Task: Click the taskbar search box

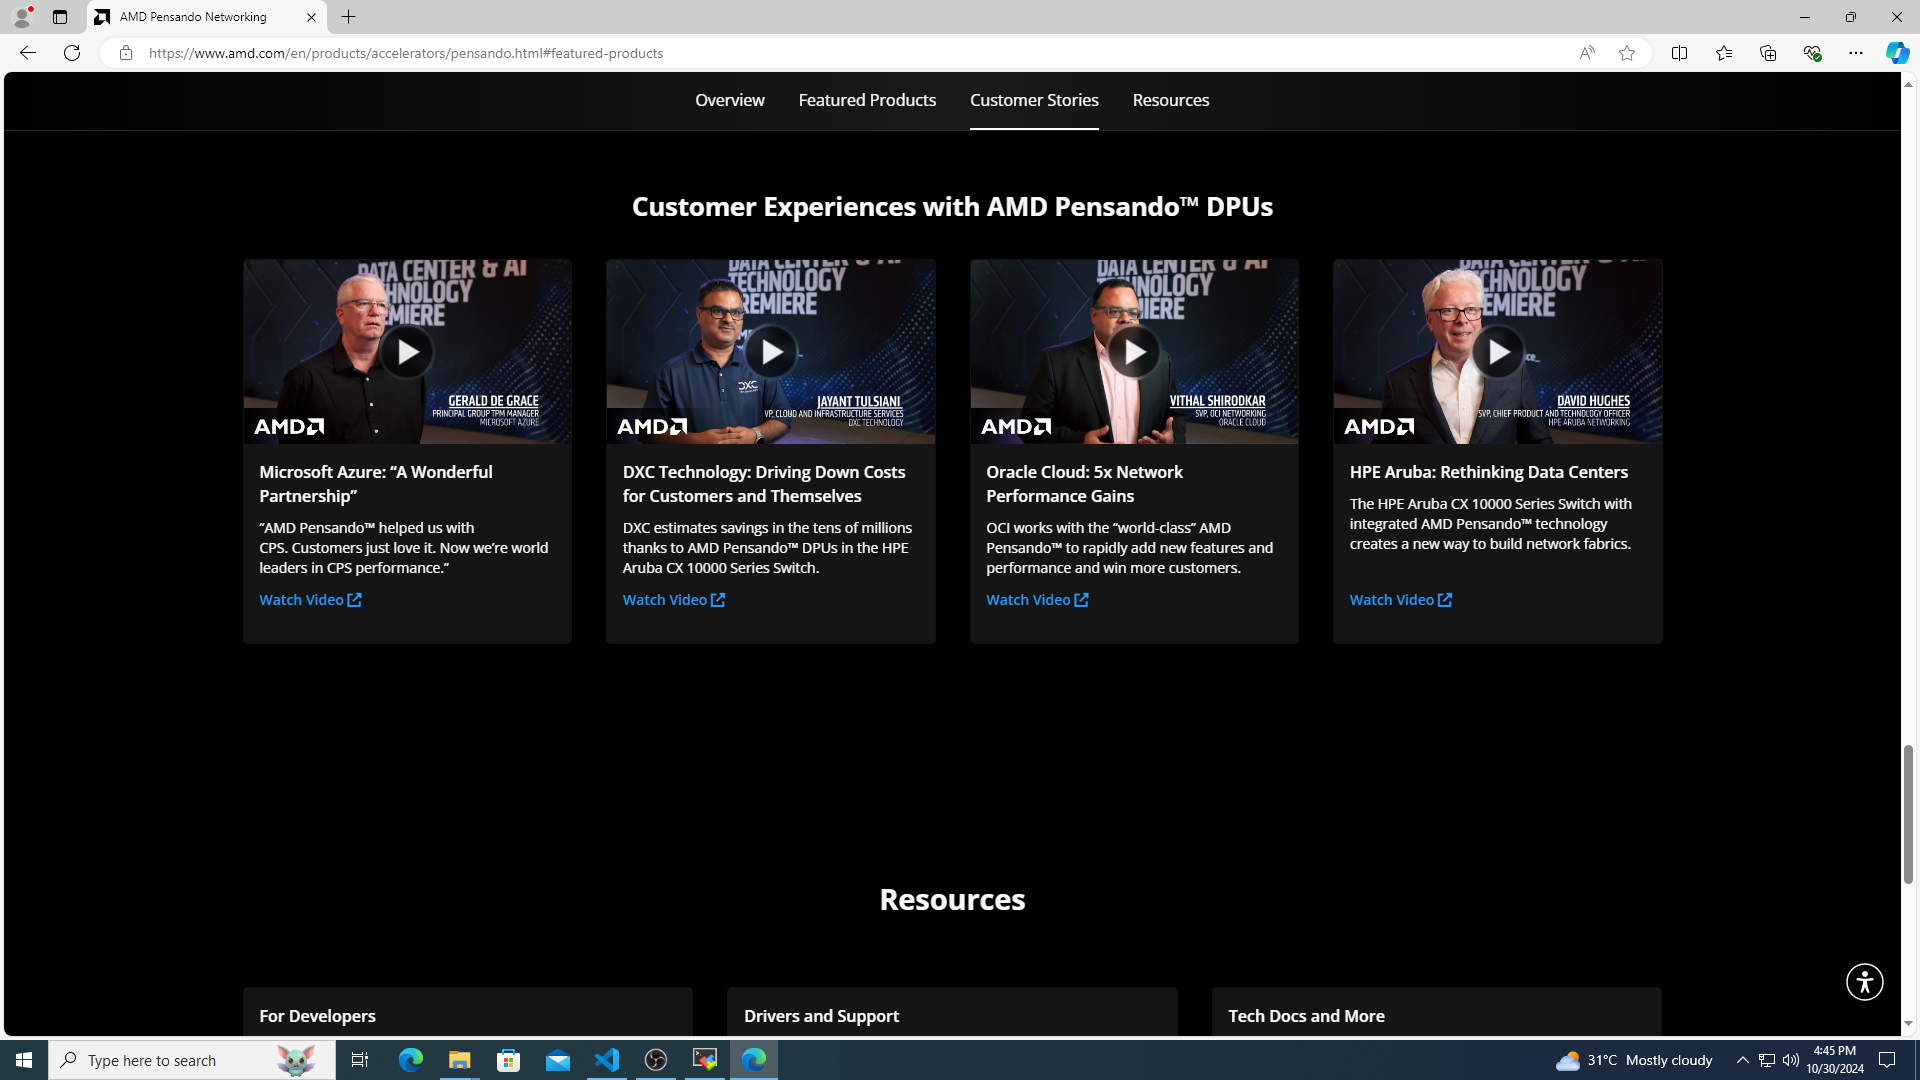Action: [192, 1060]
